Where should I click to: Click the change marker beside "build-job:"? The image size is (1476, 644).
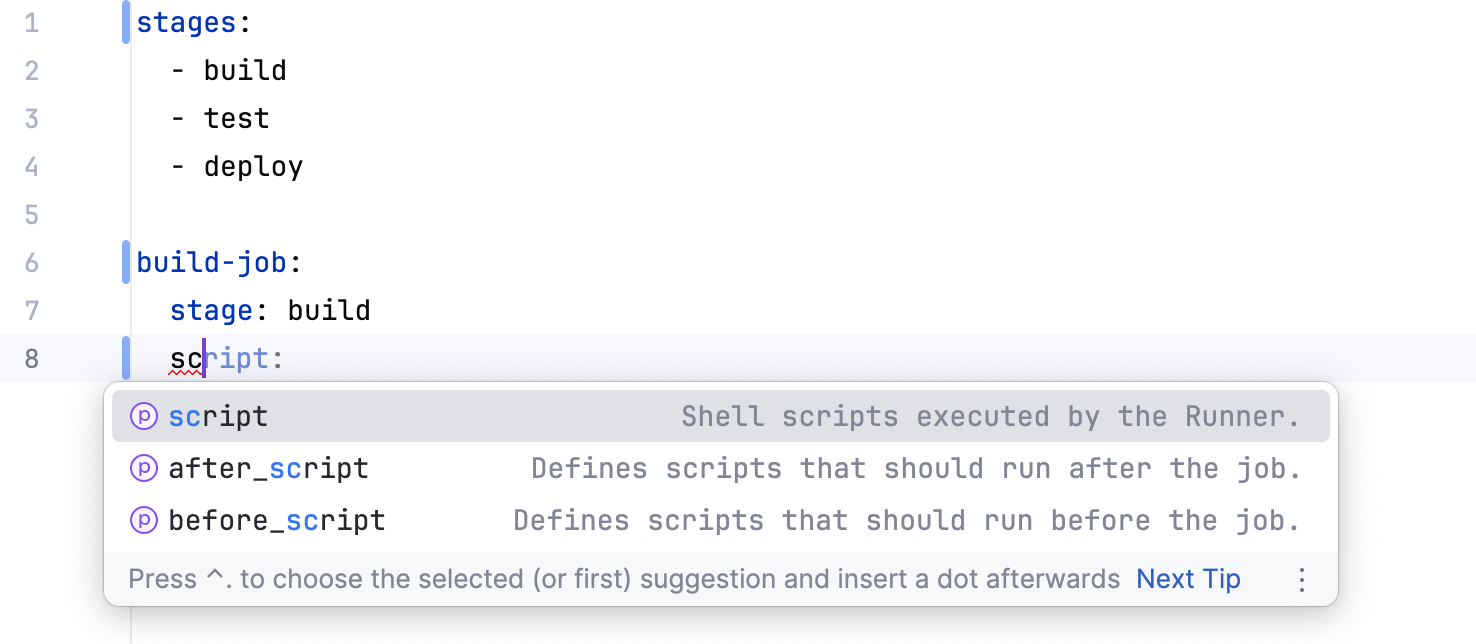[x=123, y=262]
